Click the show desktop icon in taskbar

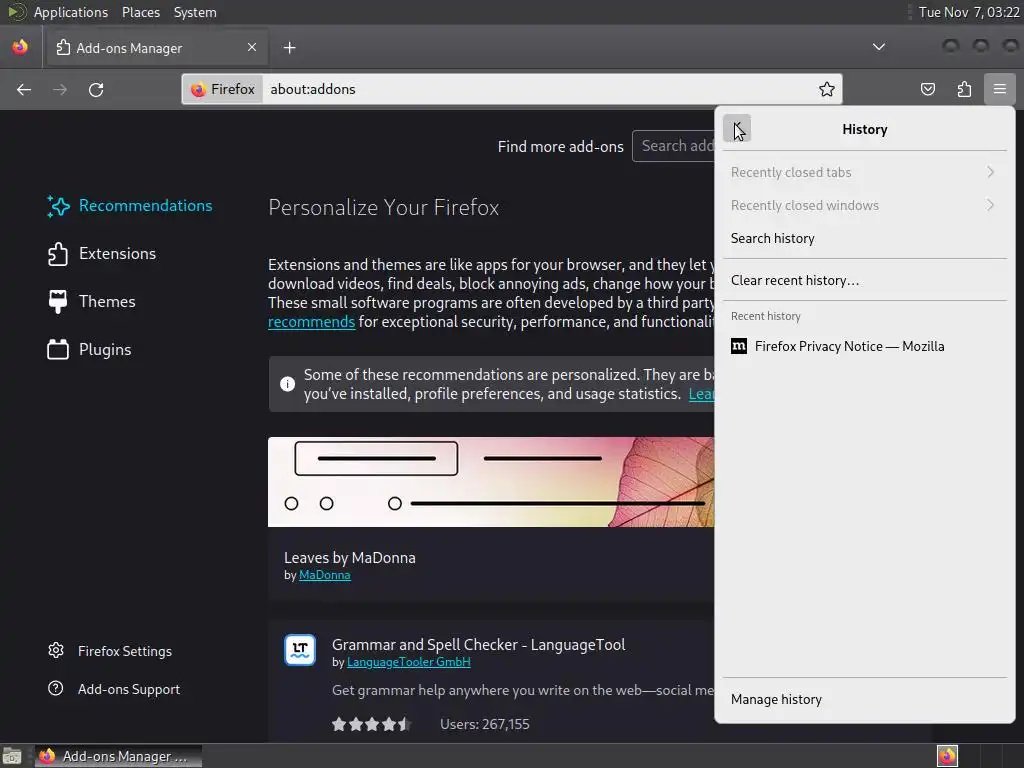point(12,756)
